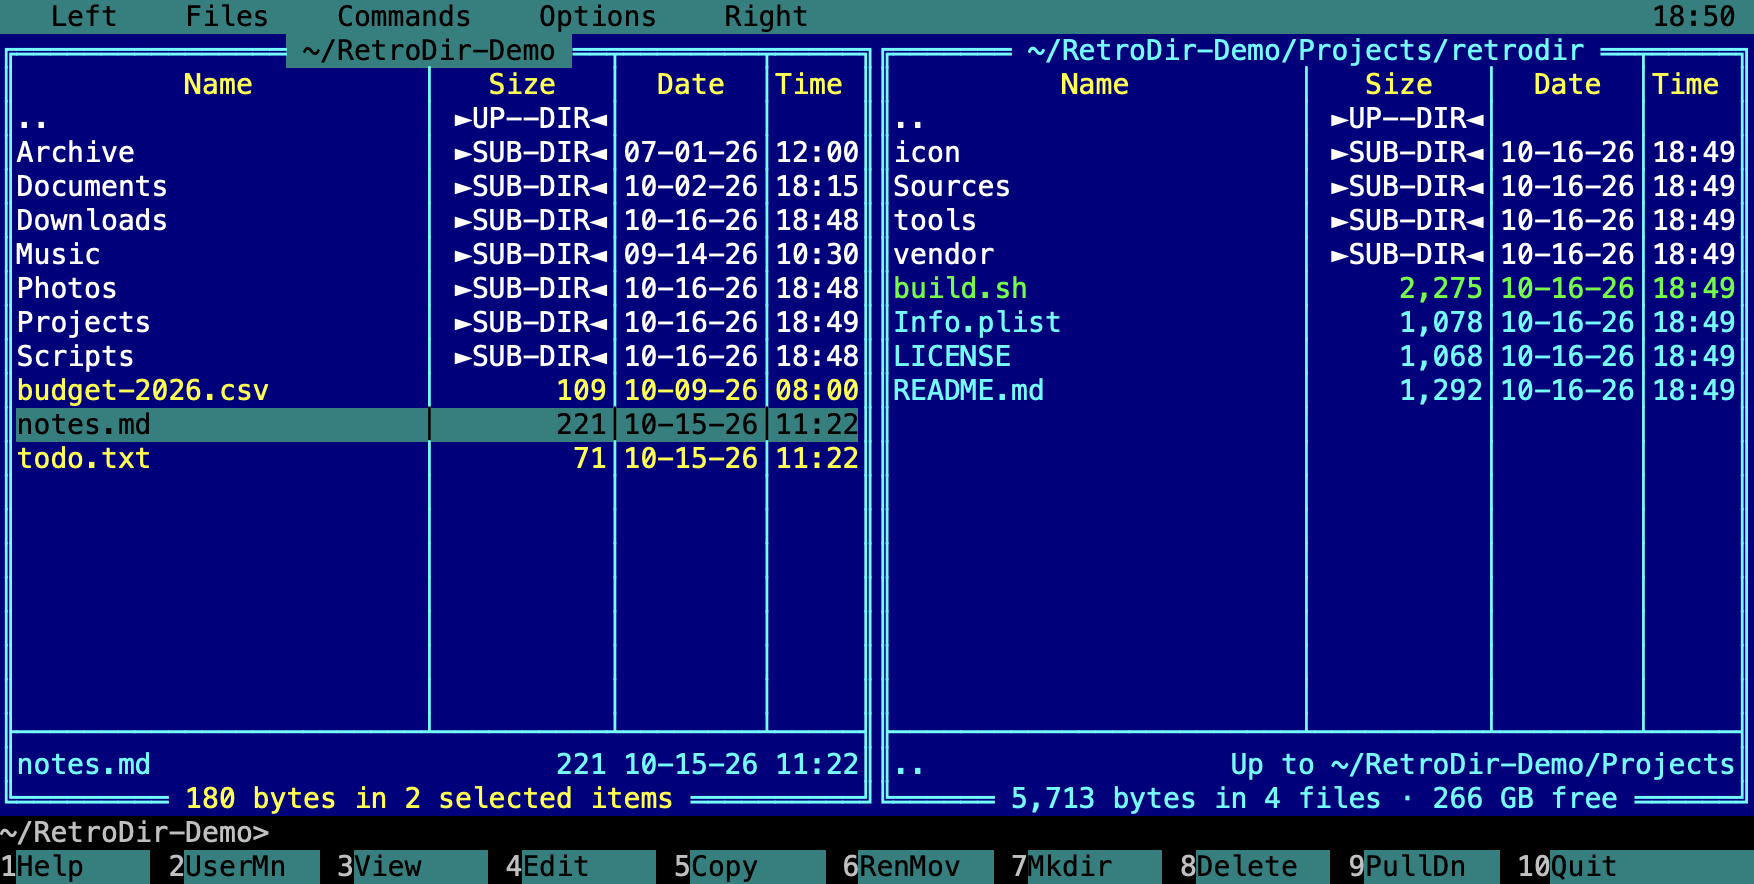1754x884 pixels.
Task: Click the 4Edit function key
Action: tap(581, 866)
